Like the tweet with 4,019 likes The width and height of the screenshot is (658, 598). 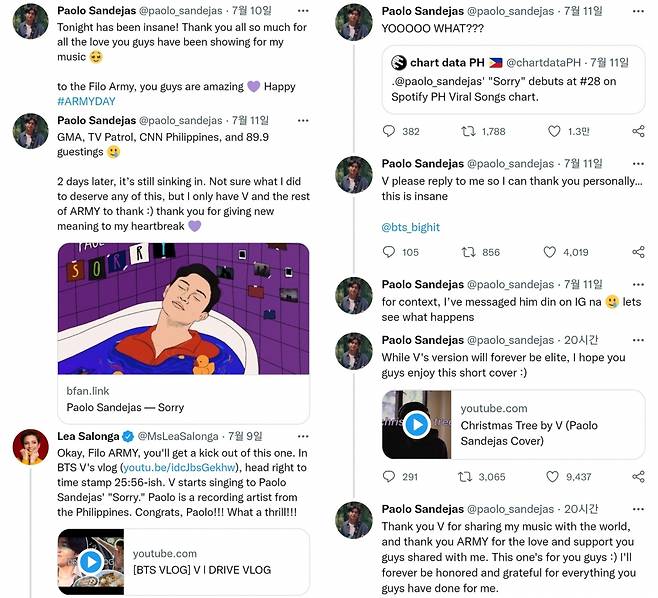(554, 252)
